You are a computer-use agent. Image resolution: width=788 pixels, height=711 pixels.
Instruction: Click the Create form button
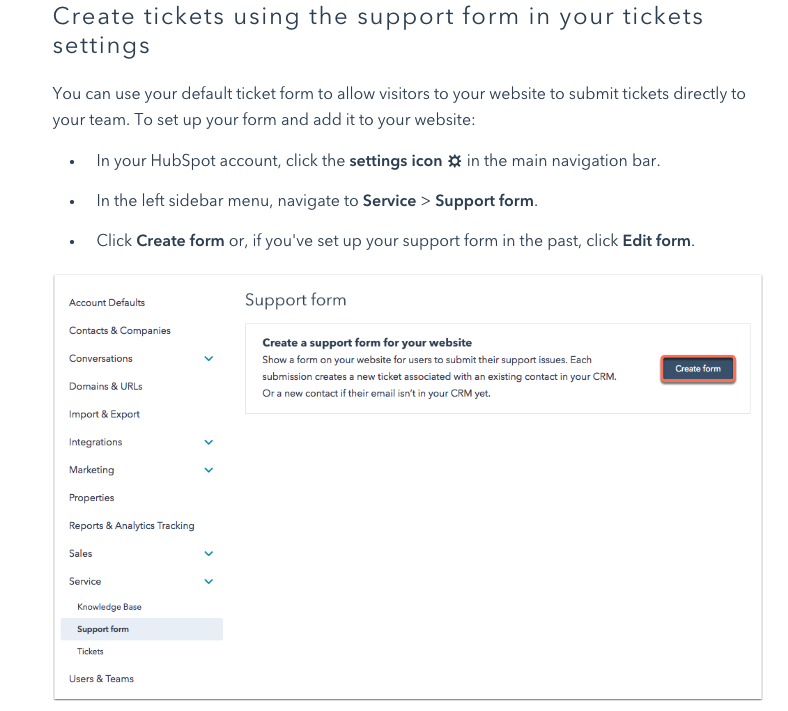pos(697,369)
